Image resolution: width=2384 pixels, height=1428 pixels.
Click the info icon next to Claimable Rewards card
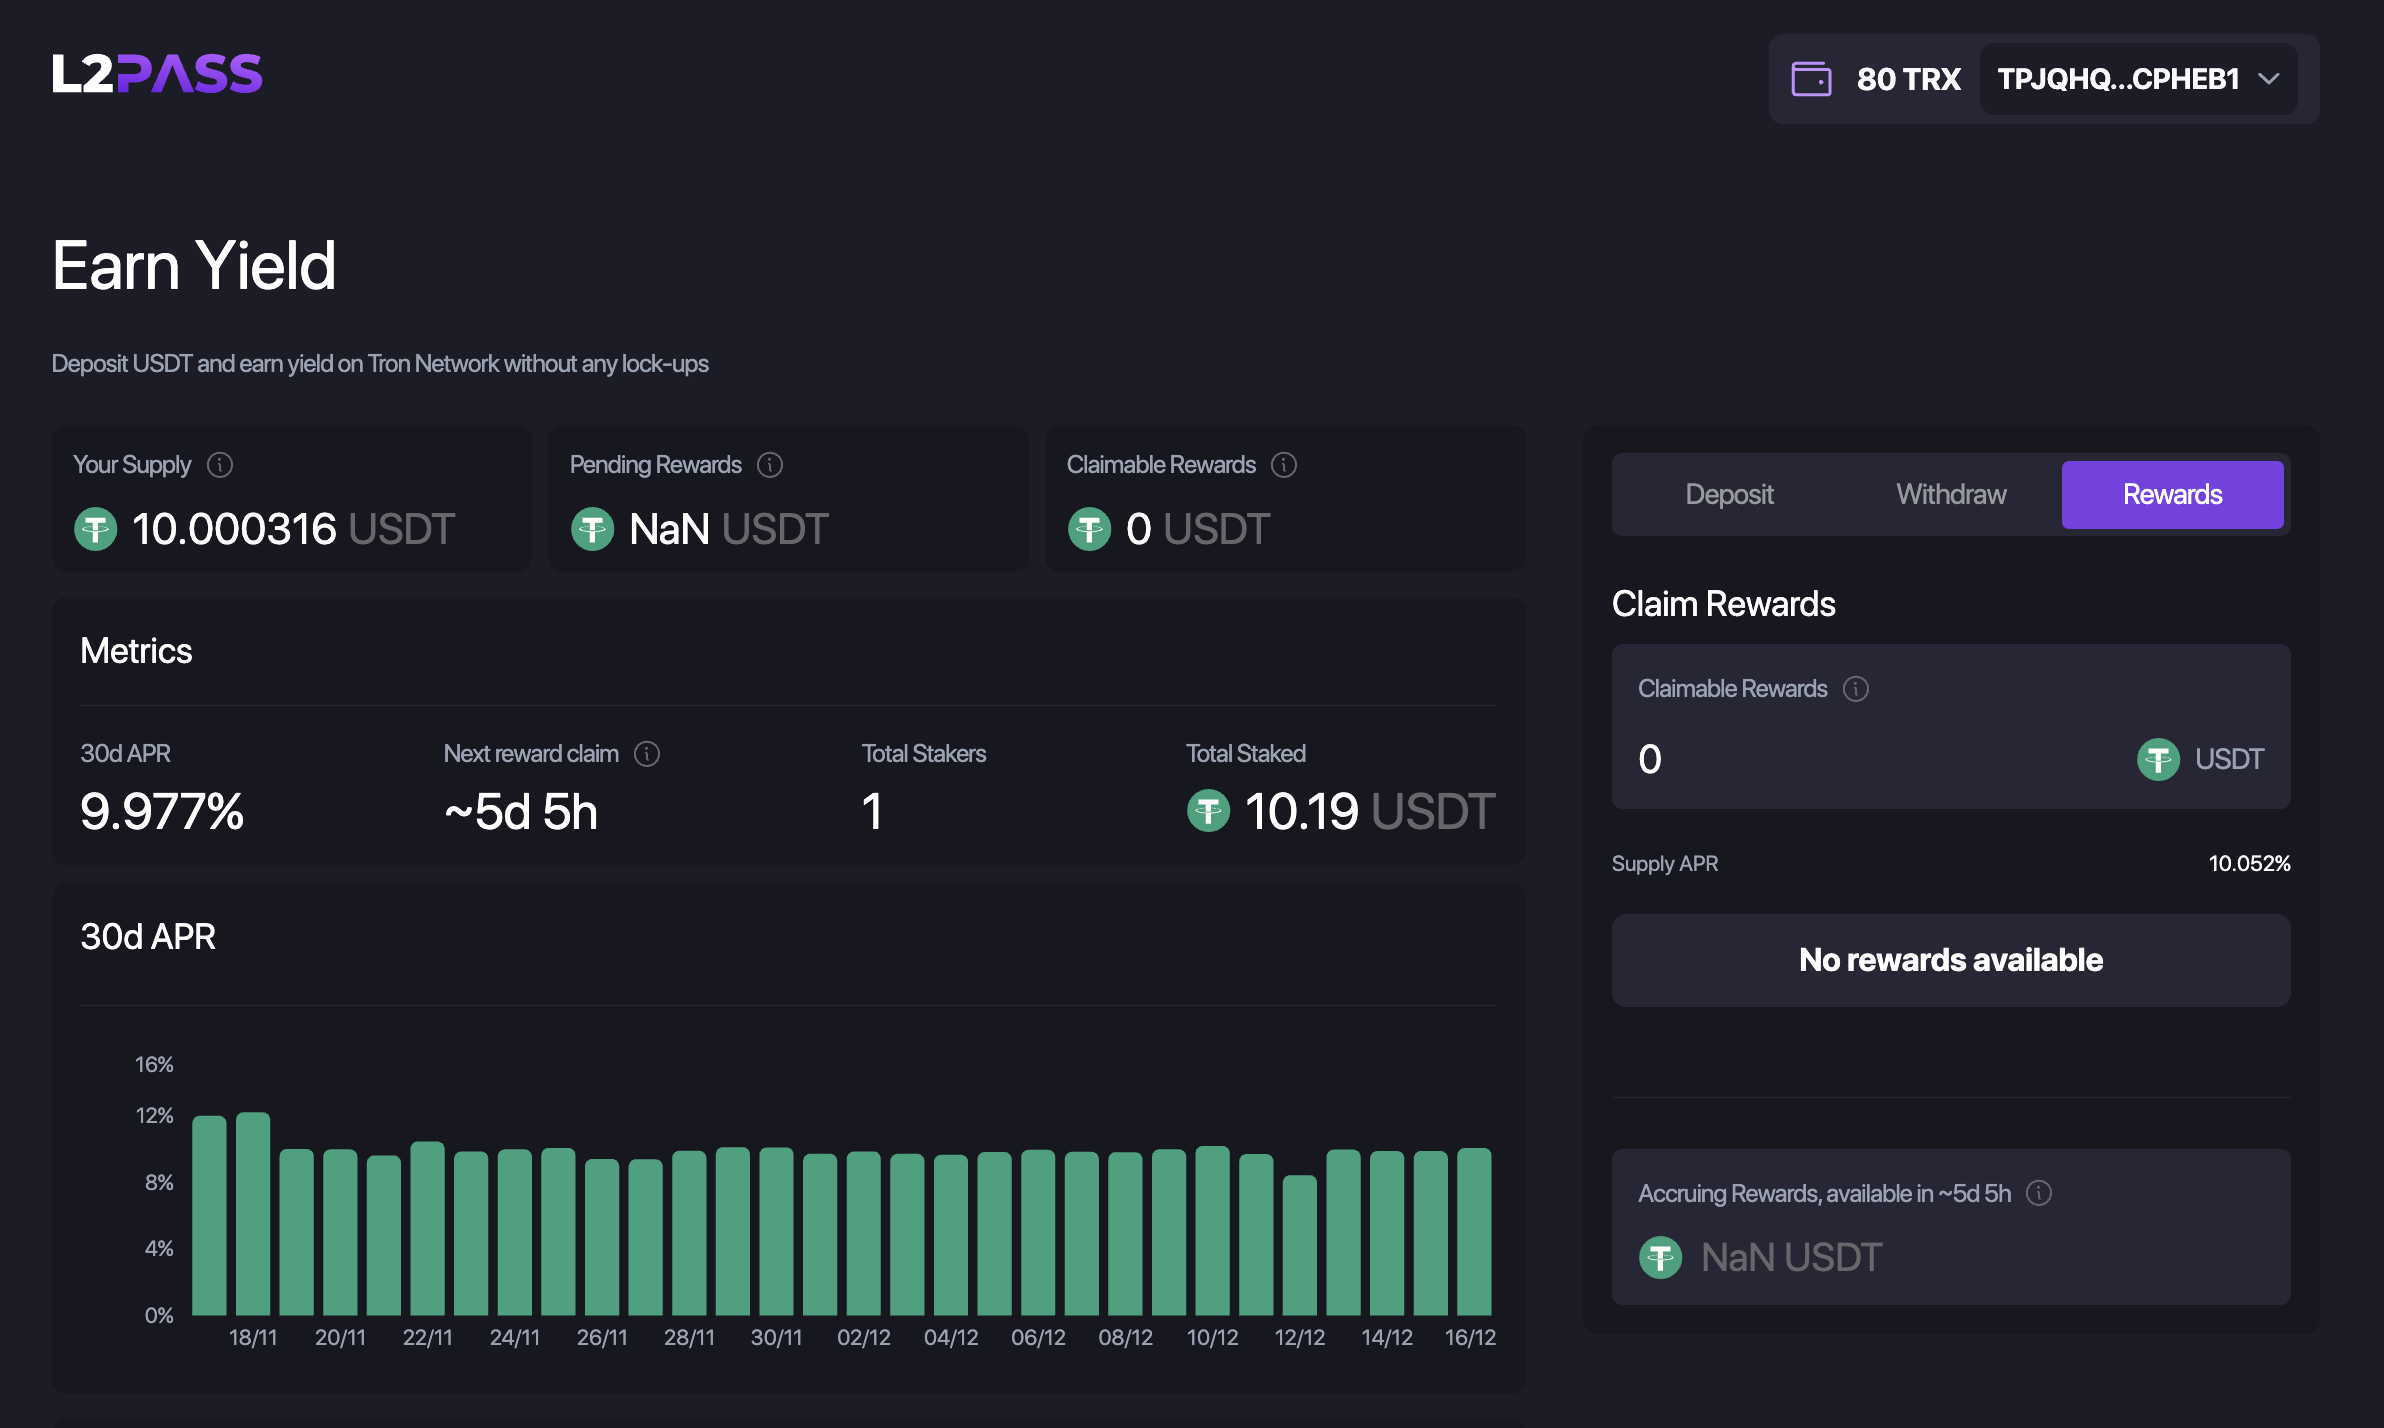tap(1284, 464)
